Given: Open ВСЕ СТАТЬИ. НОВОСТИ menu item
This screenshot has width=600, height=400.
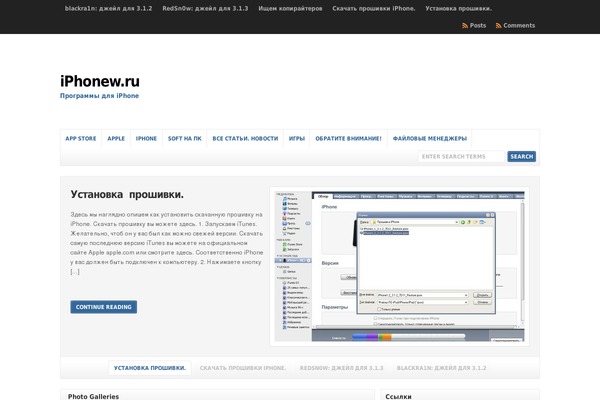Looking at the screenshot, I should click(245, 139).
